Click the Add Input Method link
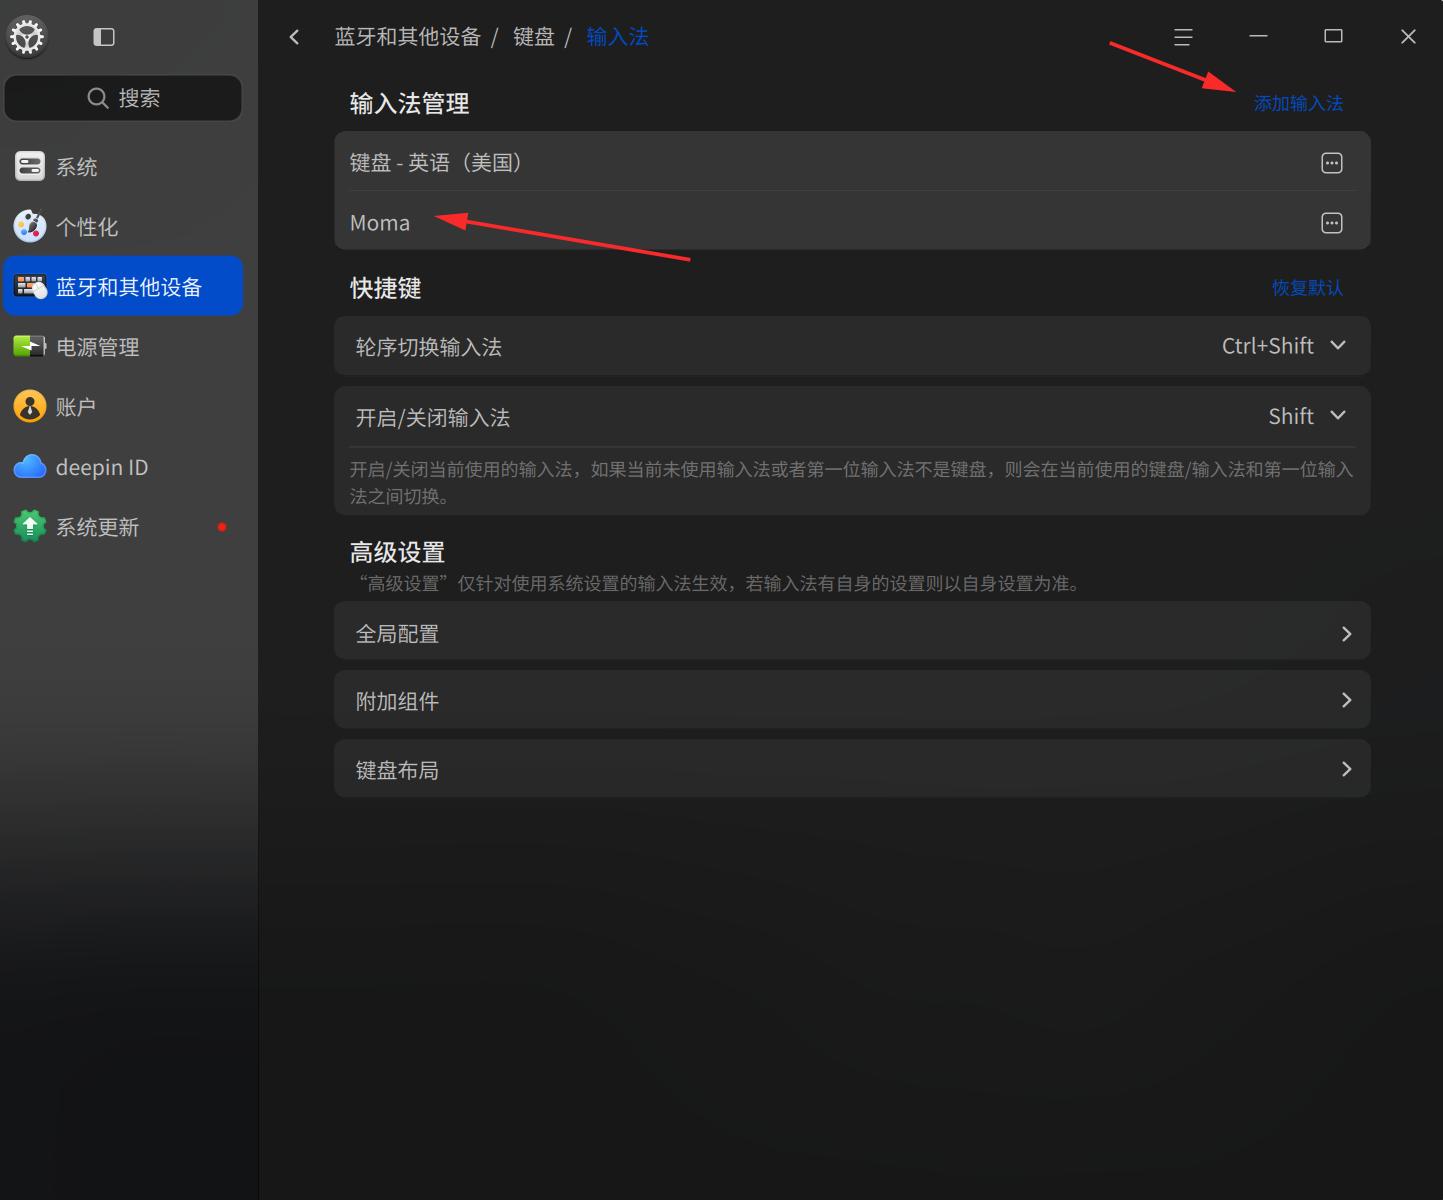 (x=1298, y=103)
